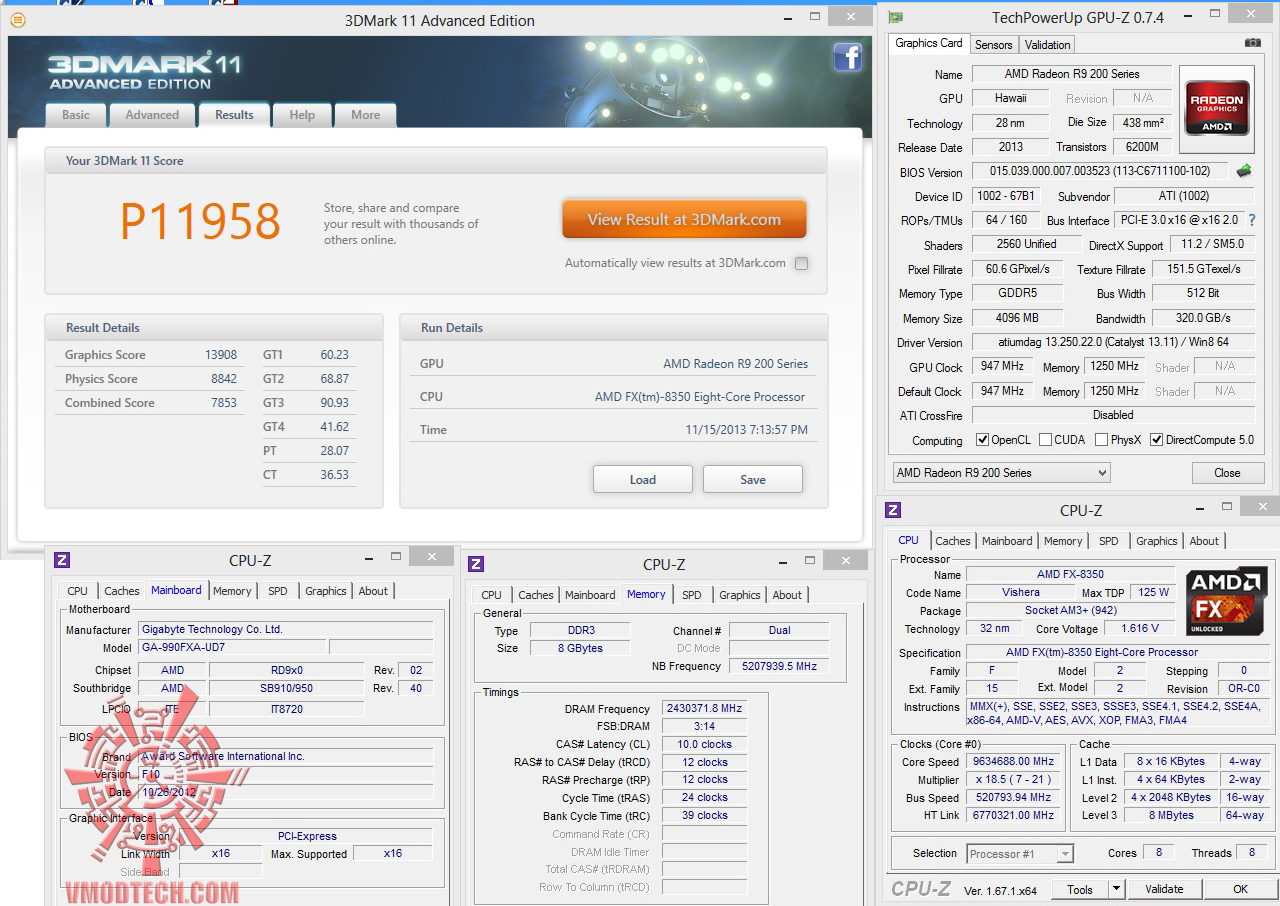
Task: Click the GPU-Z screenshot camera icon
Action: point(1252,43)
